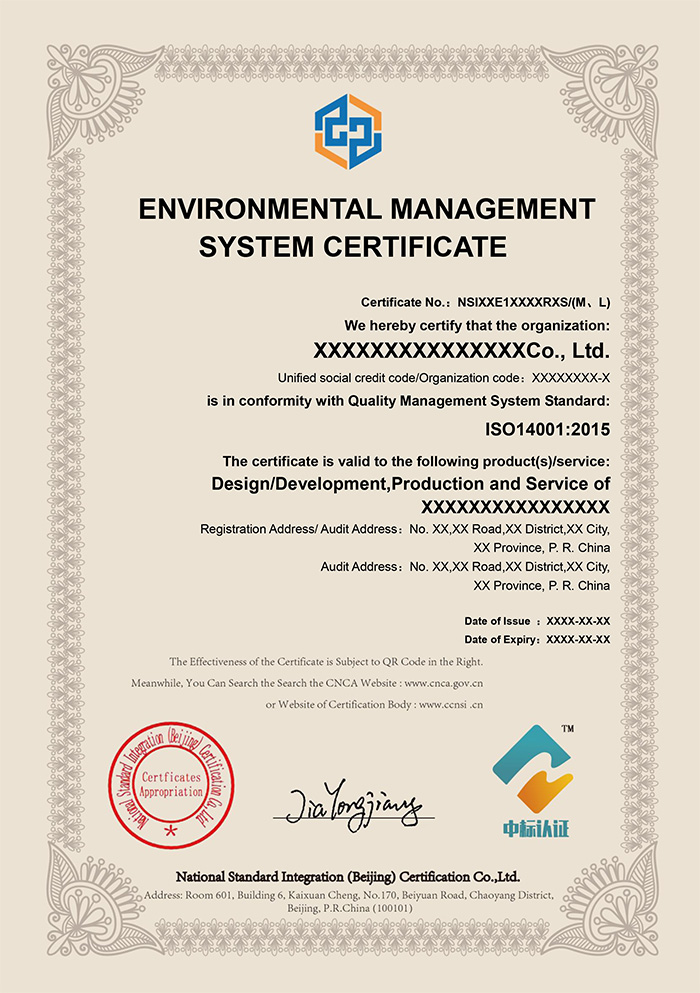The image size is (700, 993).
Task: Click 'We hereby certify that the organization' text
Action: coord(477,326)
